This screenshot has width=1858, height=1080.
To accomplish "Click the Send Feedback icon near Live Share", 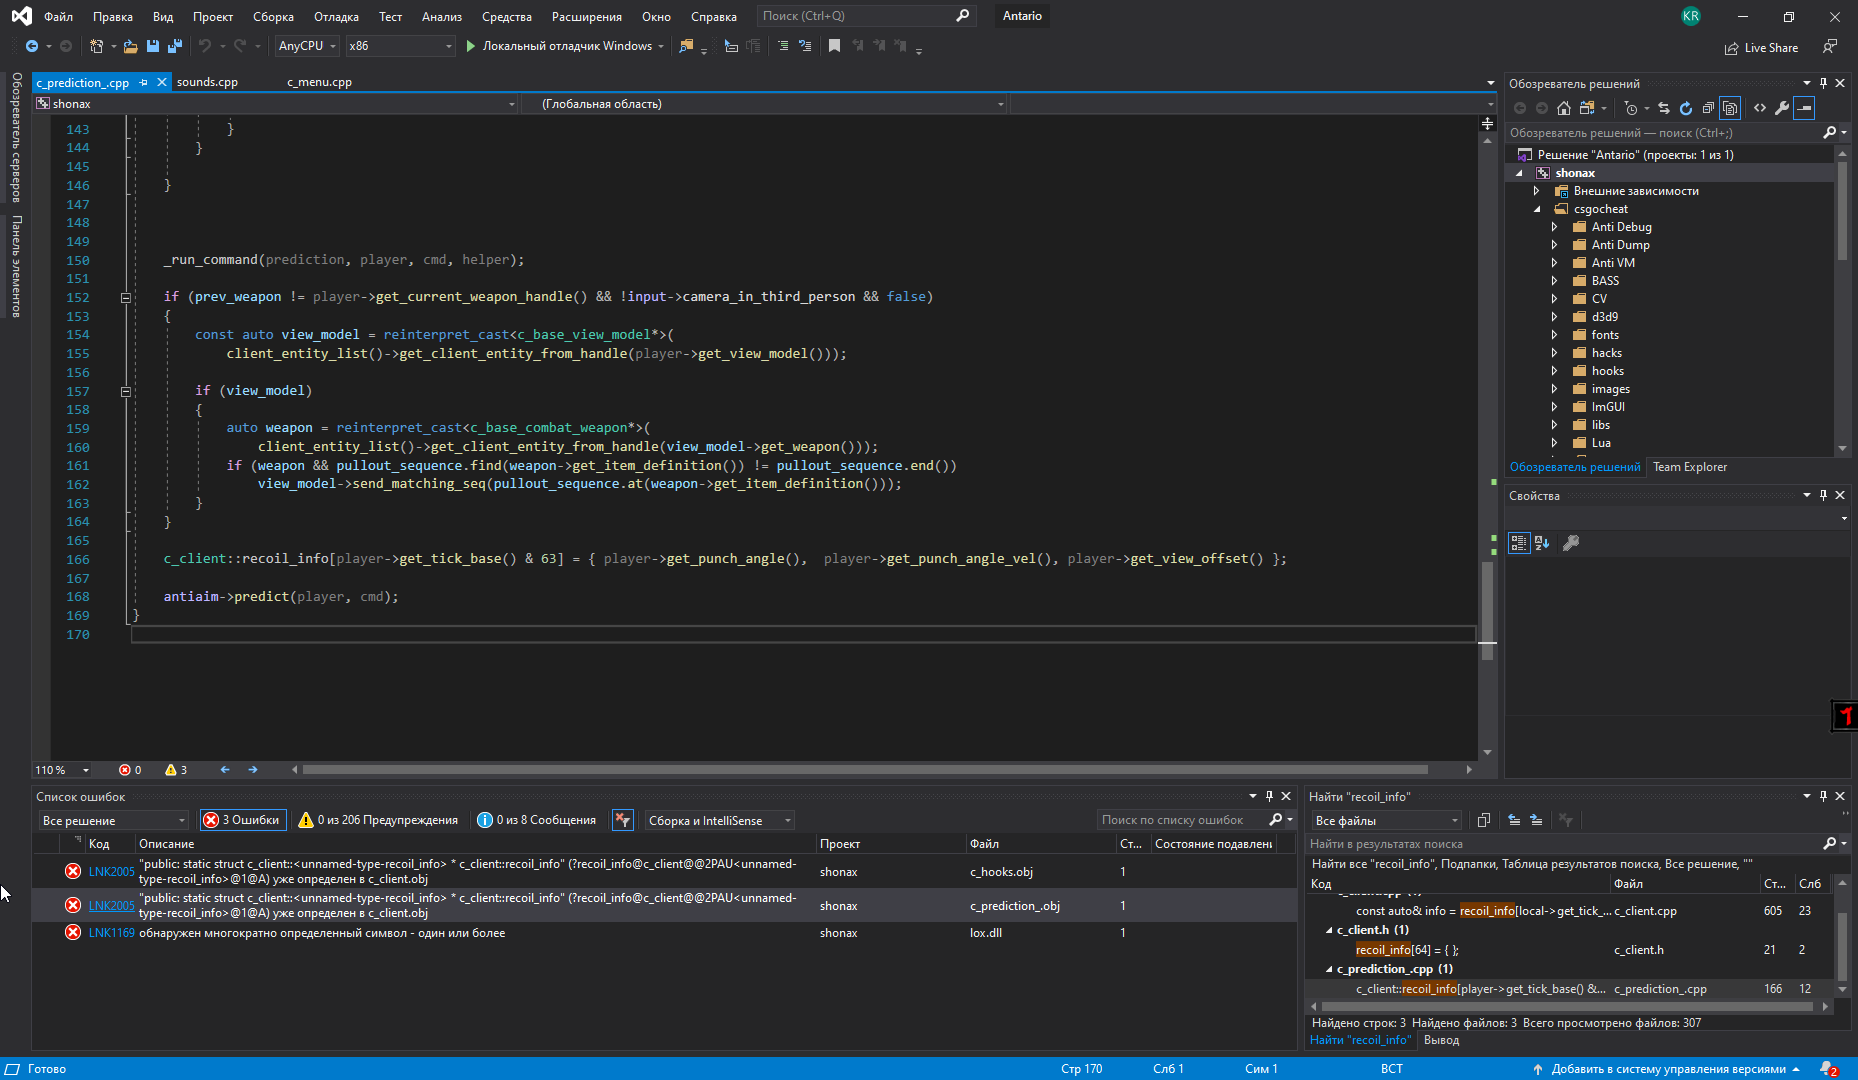I will pyautogui.click(x=1830, y=47).
